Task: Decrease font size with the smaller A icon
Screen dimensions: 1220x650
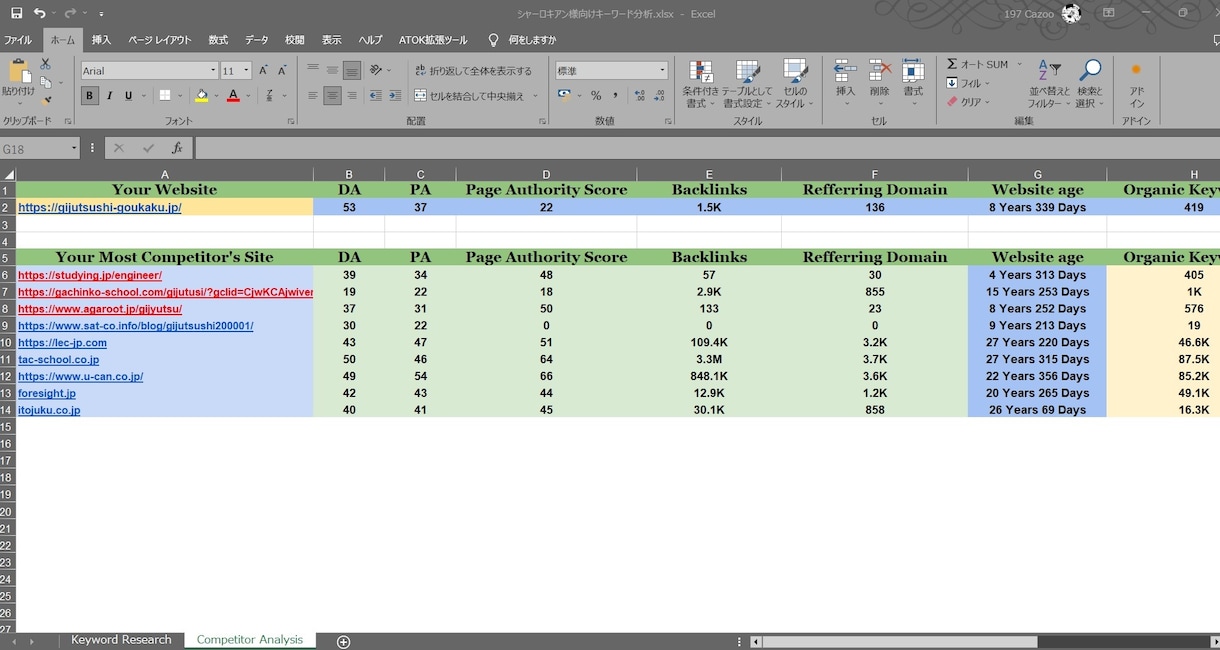Action: (x=280, y=71)
